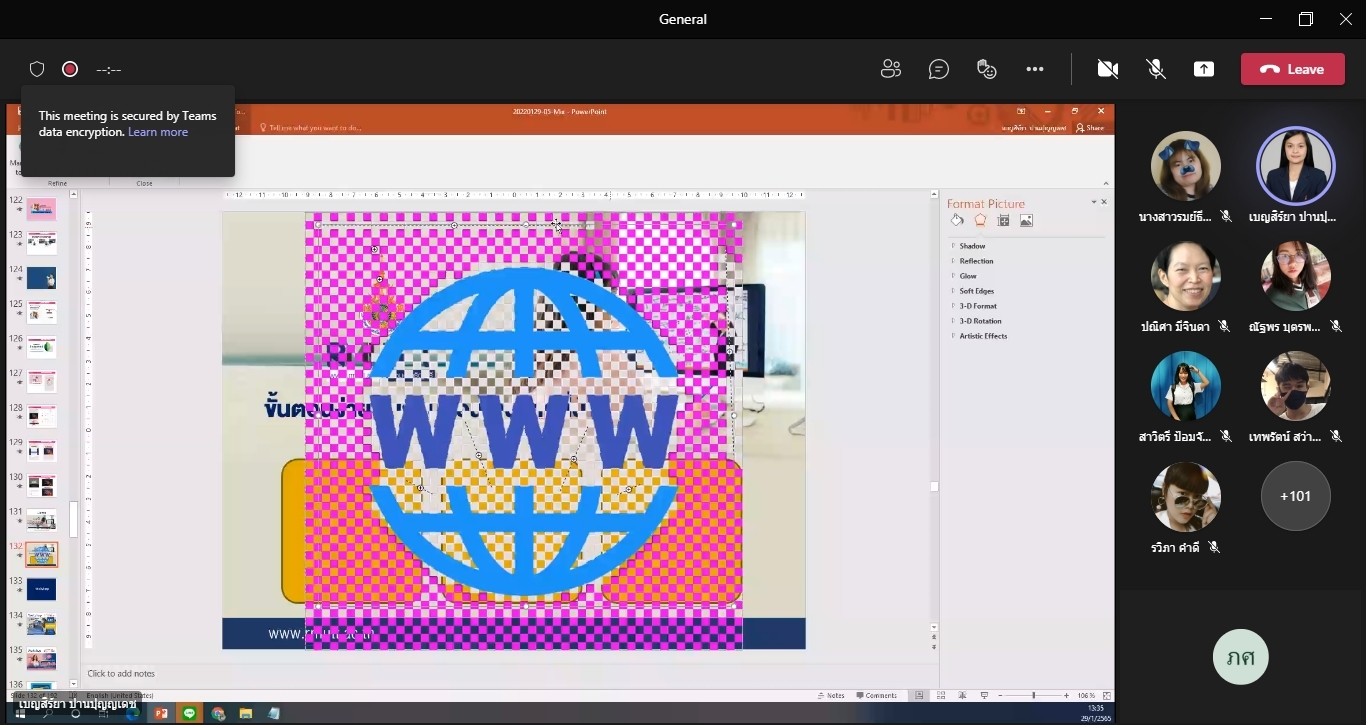This screenshot has height=725, width=1366.
Task: Open the Teams participants panel
Action: 890,69
